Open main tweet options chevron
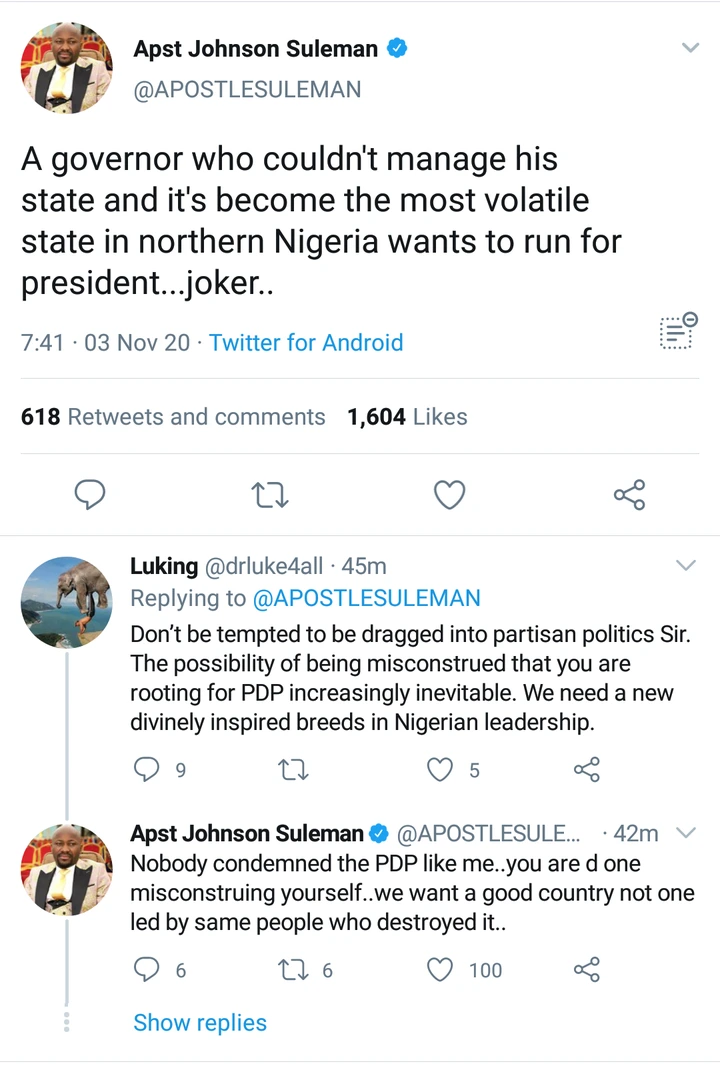The image size is (720, 1066). pyautogui.click(x=690, y=48)
